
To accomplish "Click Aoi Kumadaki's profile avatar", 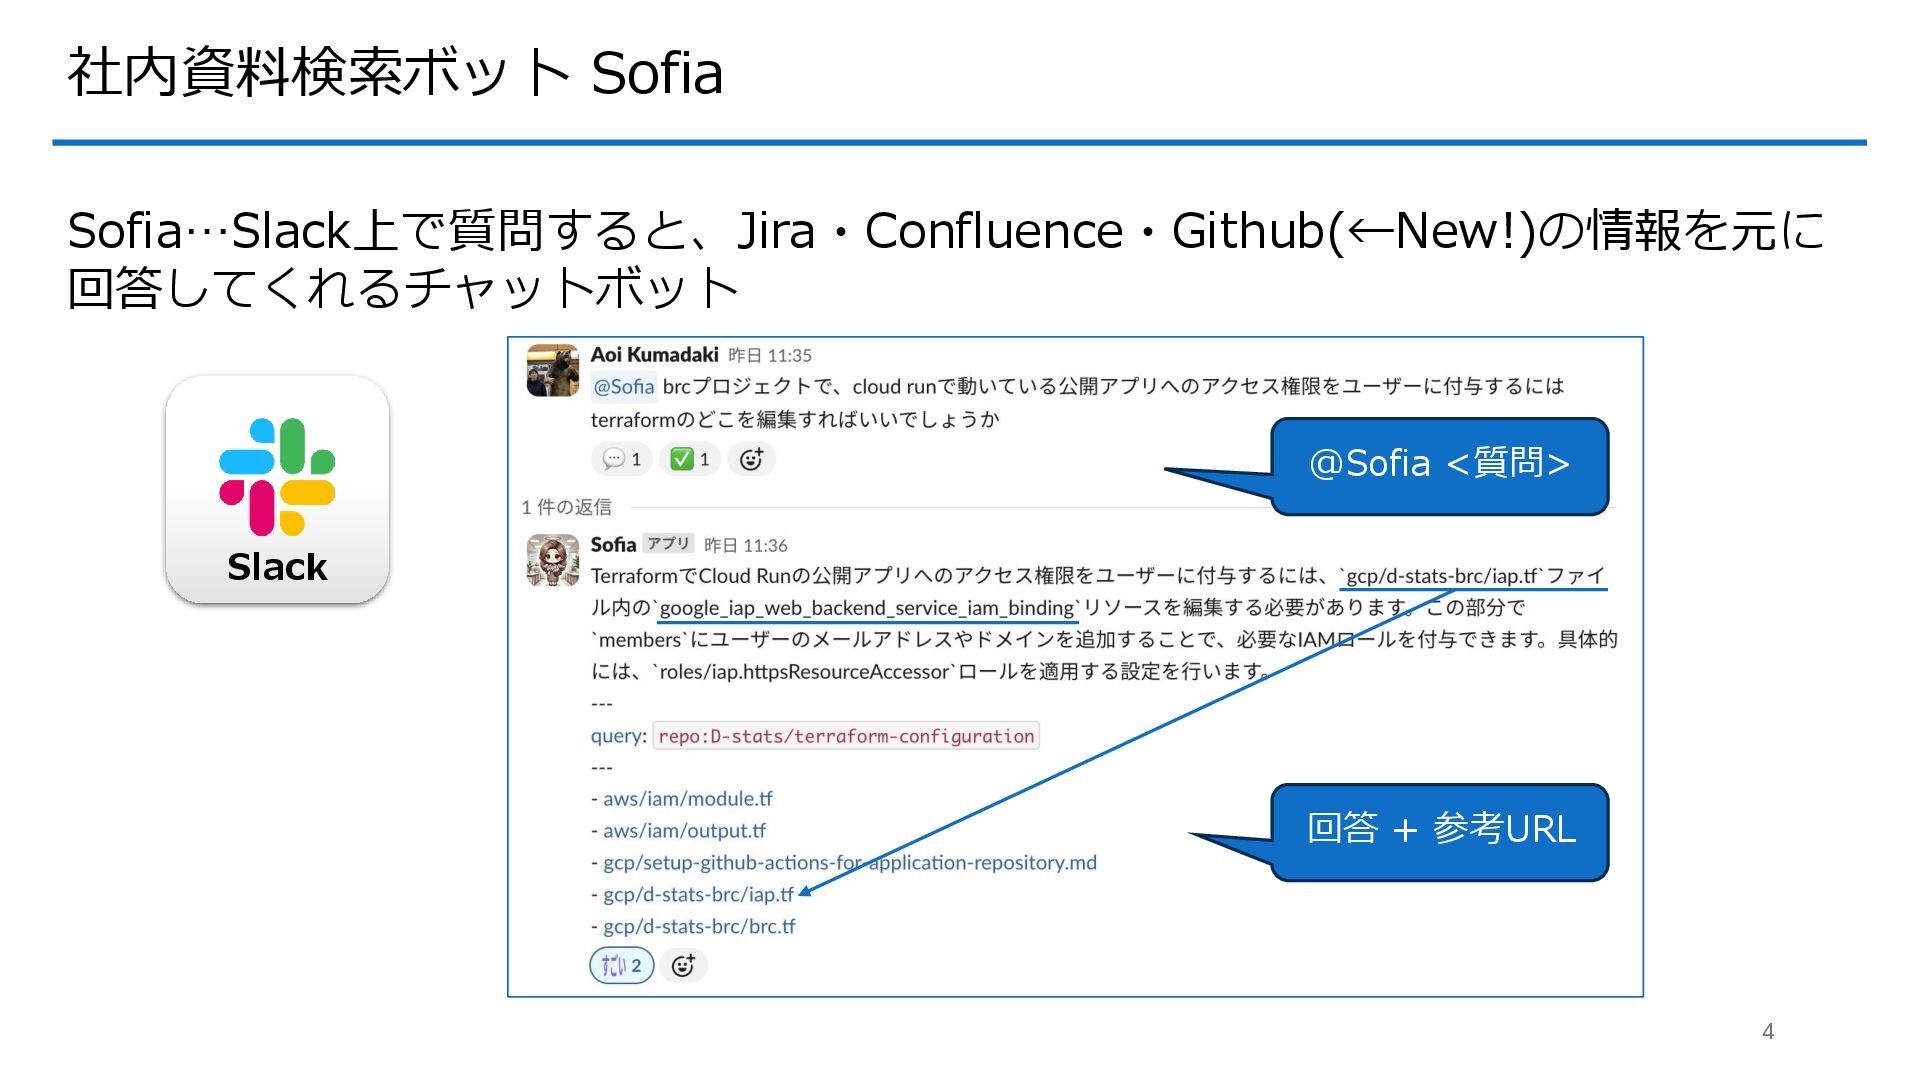I will pyautogui.click(x=552, y=371).
